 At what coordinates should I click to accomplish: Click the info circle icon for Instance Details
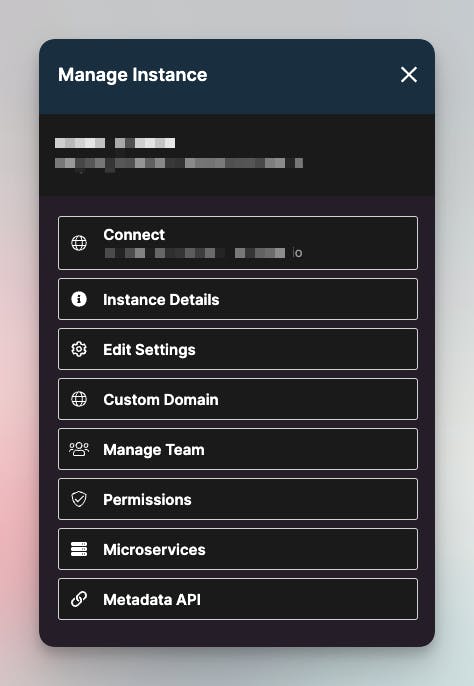[x=79, y=299]
